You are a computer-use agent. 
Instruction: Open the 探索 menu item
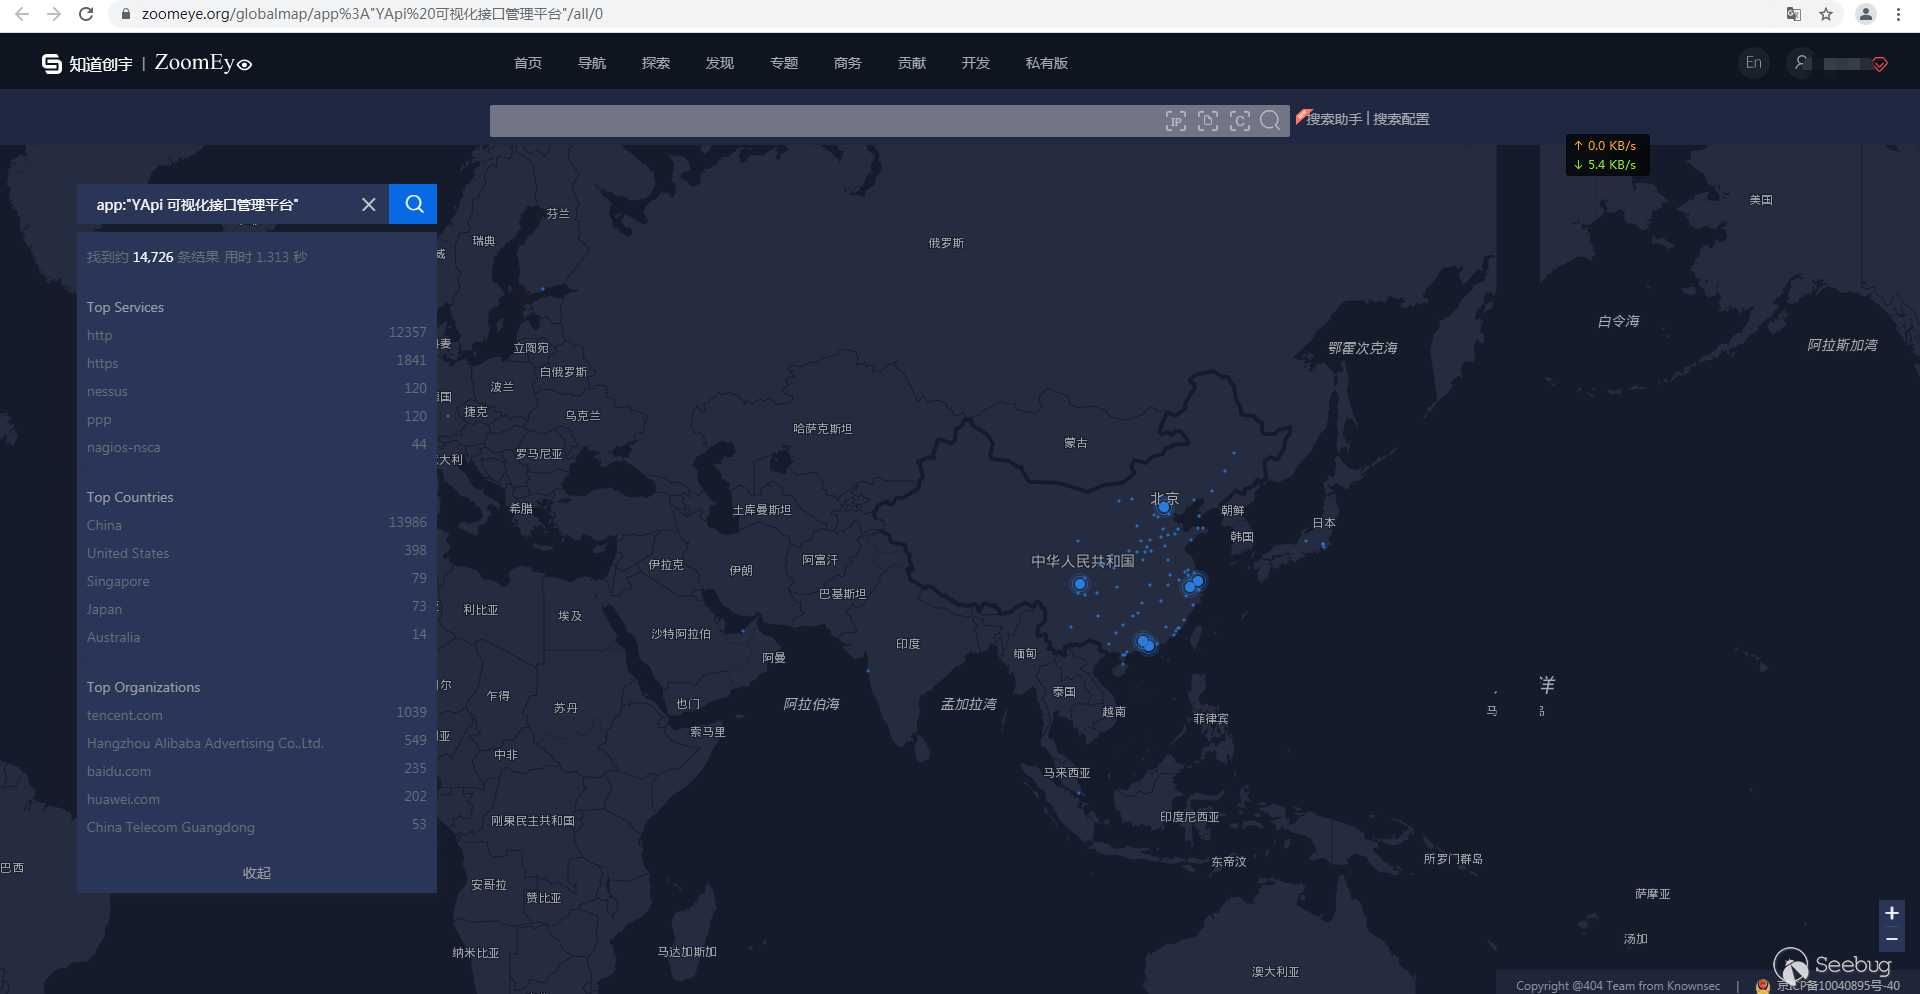click(x=656, y=63)
